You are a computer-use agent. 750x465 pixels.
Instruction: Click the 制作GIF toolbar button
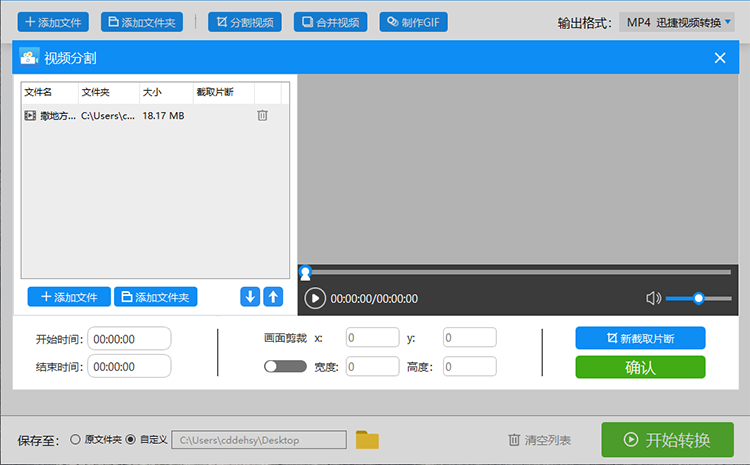click(x=414, y=22)
